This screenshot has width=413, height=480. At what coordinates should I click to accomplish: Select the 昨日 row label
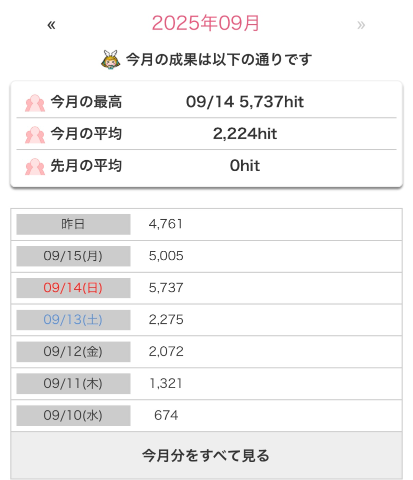pyautogui.click(x=73, y=224)
